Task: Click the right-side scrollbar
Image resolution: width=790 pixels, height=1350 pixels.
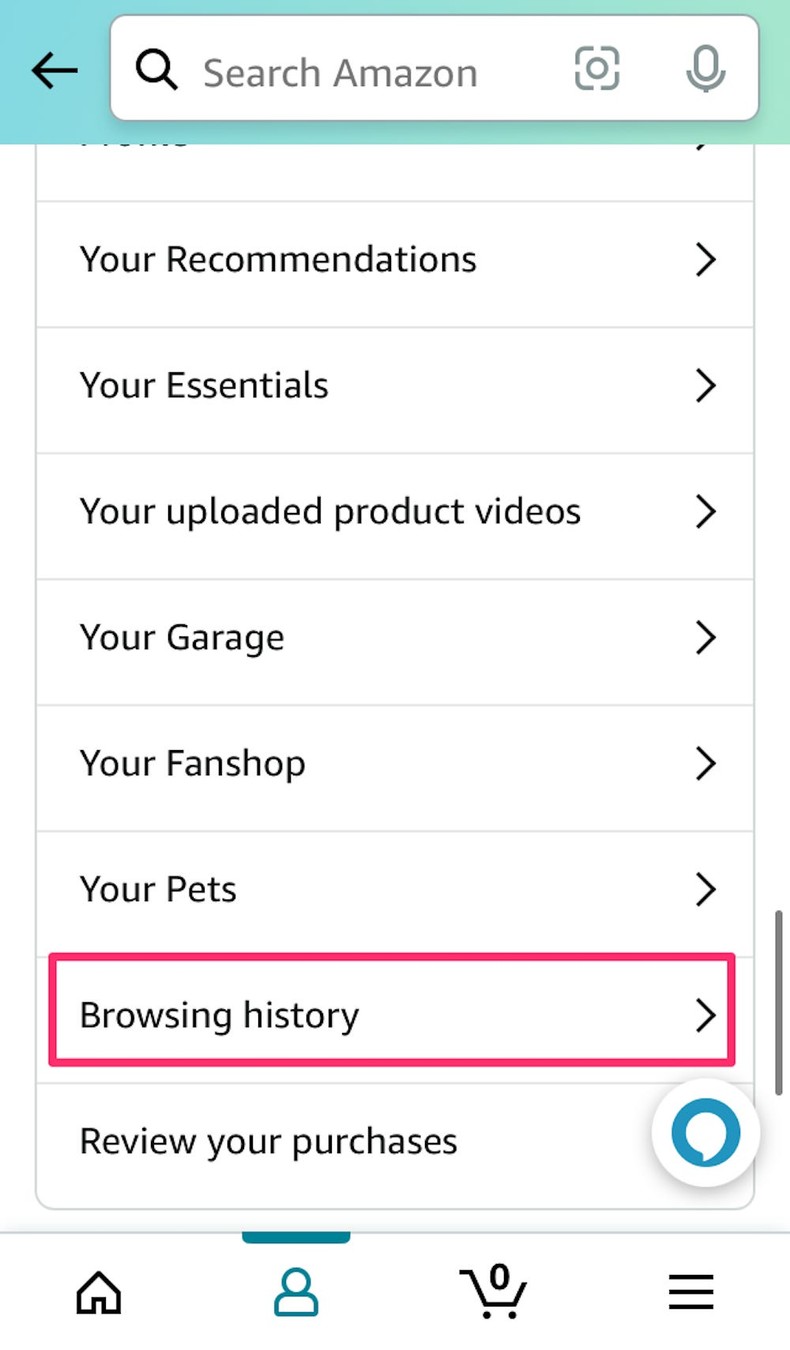Action: click(x=777, y=1000)
